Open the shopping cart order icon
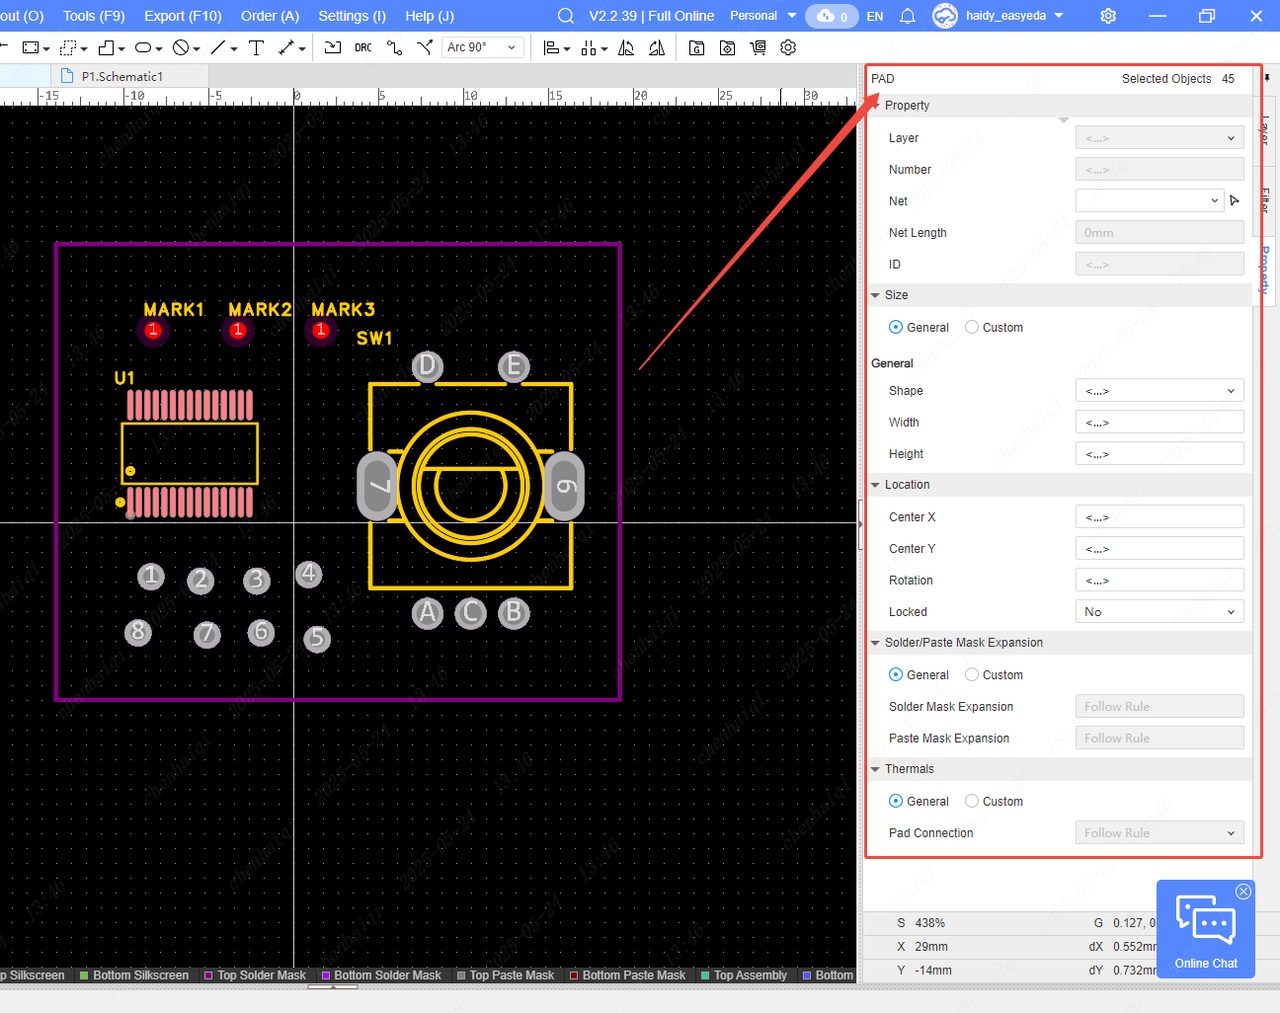This screenshot has height=1013, width=1280. point(758,48)
